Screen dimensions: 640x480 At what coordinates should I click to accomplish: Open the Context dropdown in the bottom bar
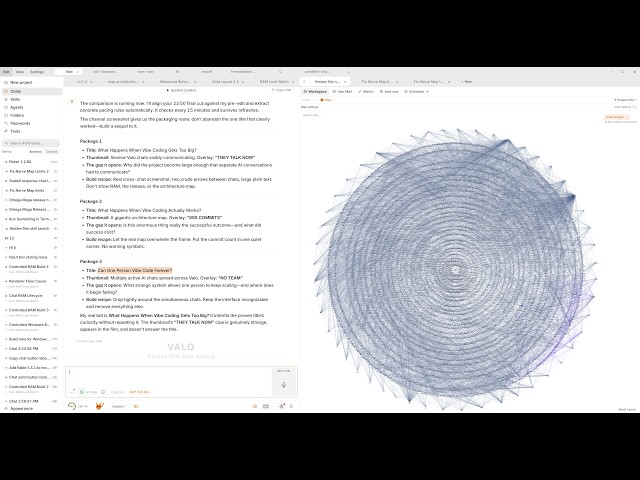tap(119, 407)
